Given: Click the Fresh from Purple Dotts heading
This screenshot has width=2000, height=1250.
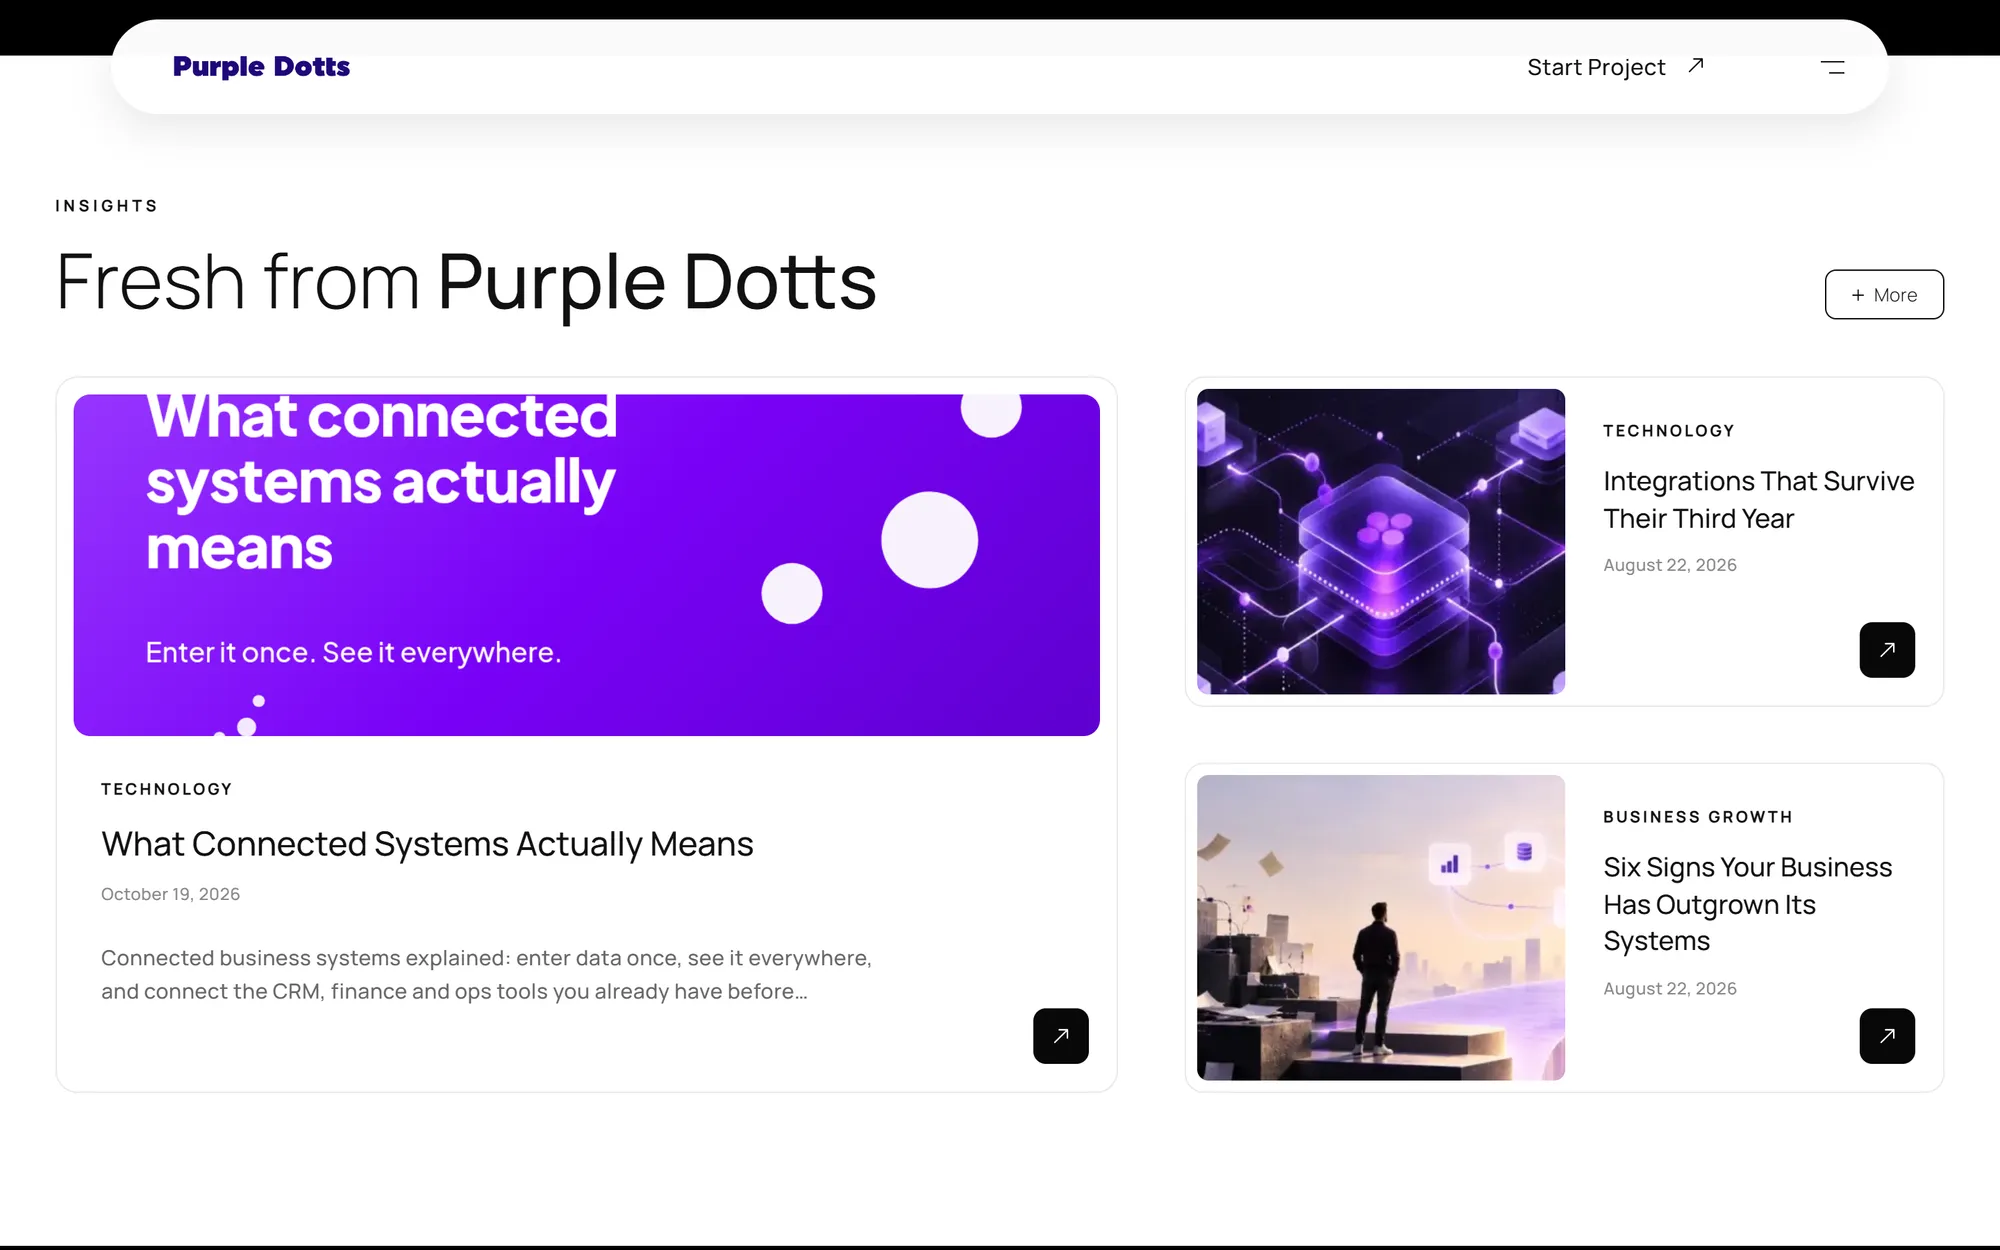Looking at the screenshot, I should (466, 283).
